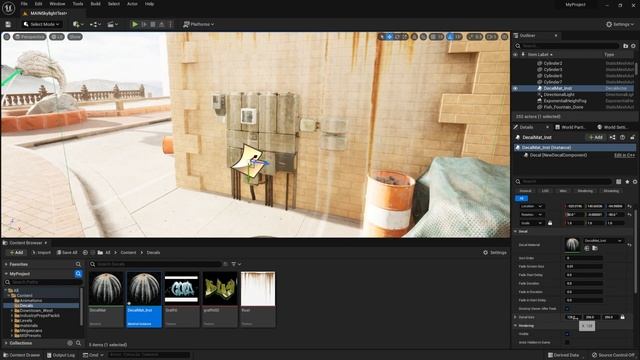Open the Details panel settings gear
Image resolution: width=640 pixels, height=360 pixels.
point(635,182)
